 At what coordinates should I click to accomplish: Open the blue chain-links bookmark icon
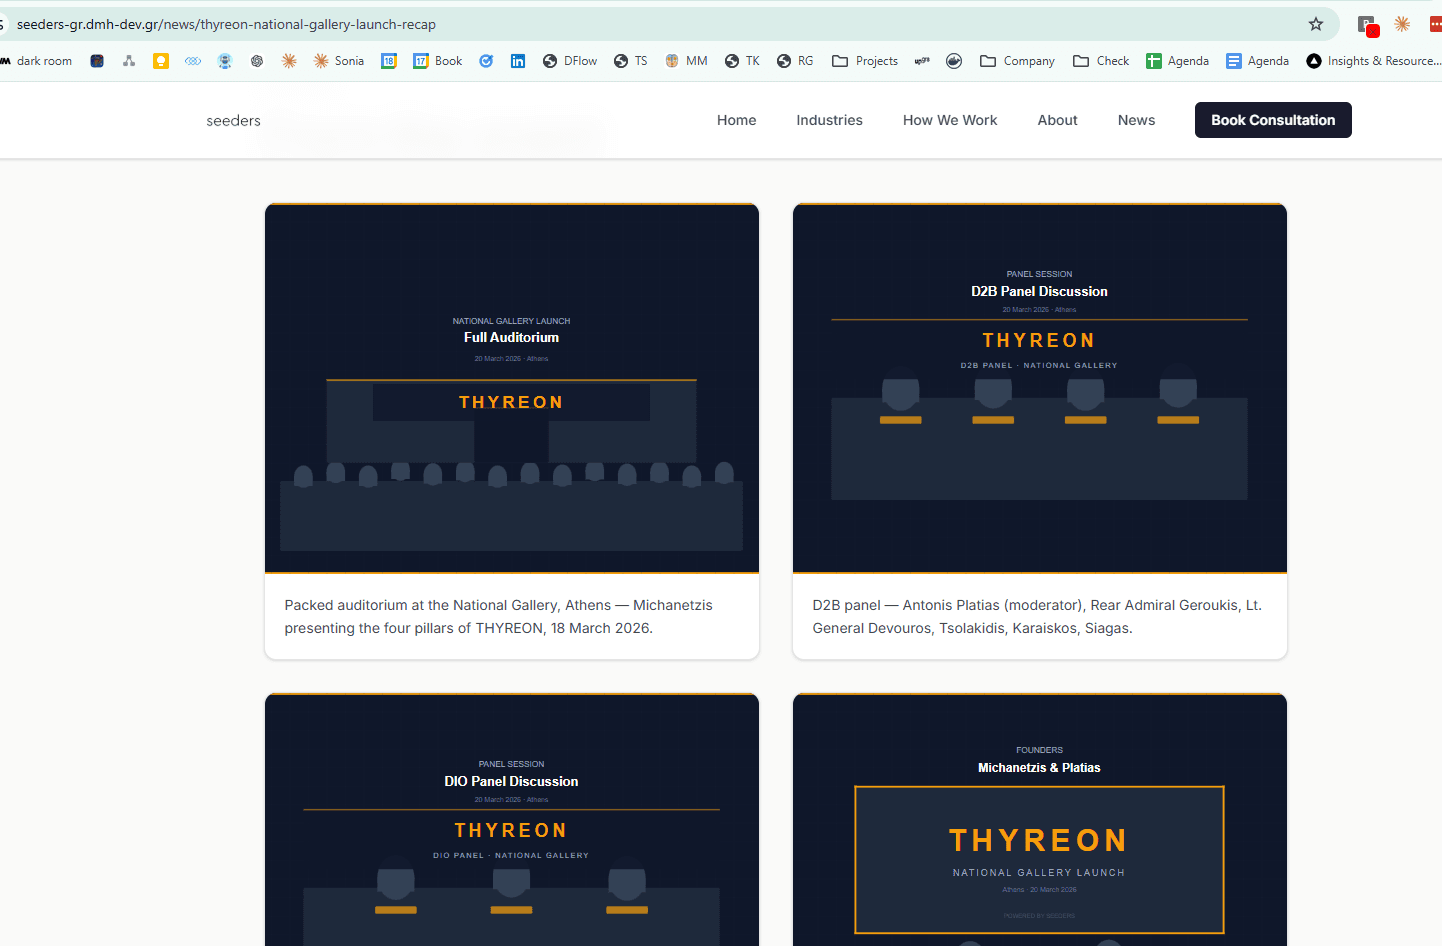click(x=193, y=61)
